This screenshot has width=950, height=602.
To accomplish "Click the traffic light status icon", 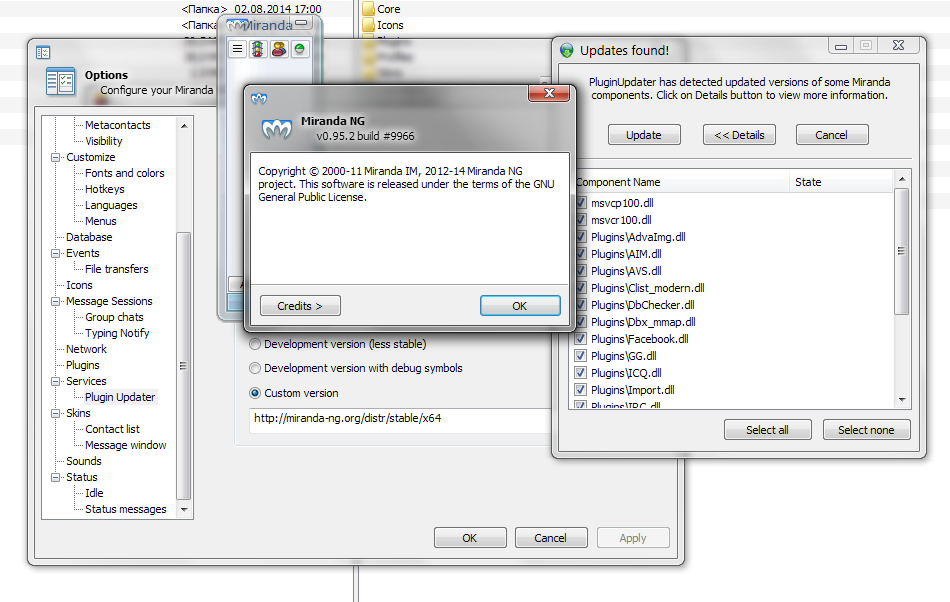I will (x=258, y=49).
